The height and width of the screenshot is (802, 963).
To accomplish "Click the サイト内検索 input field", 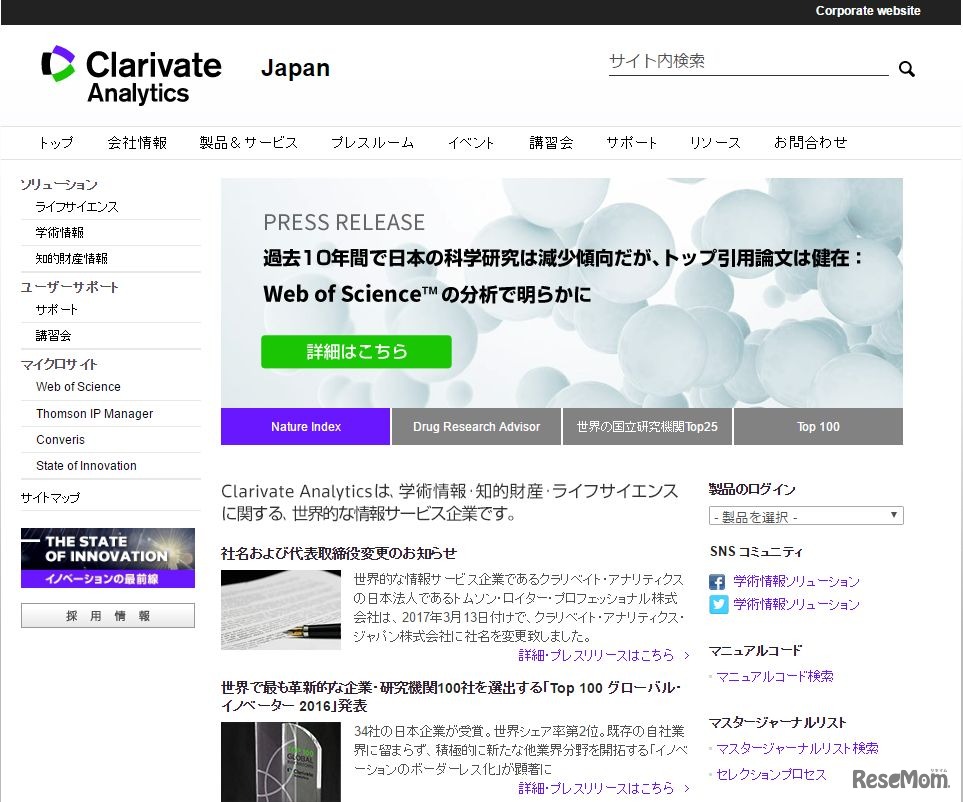I will (x=745, y=62).
